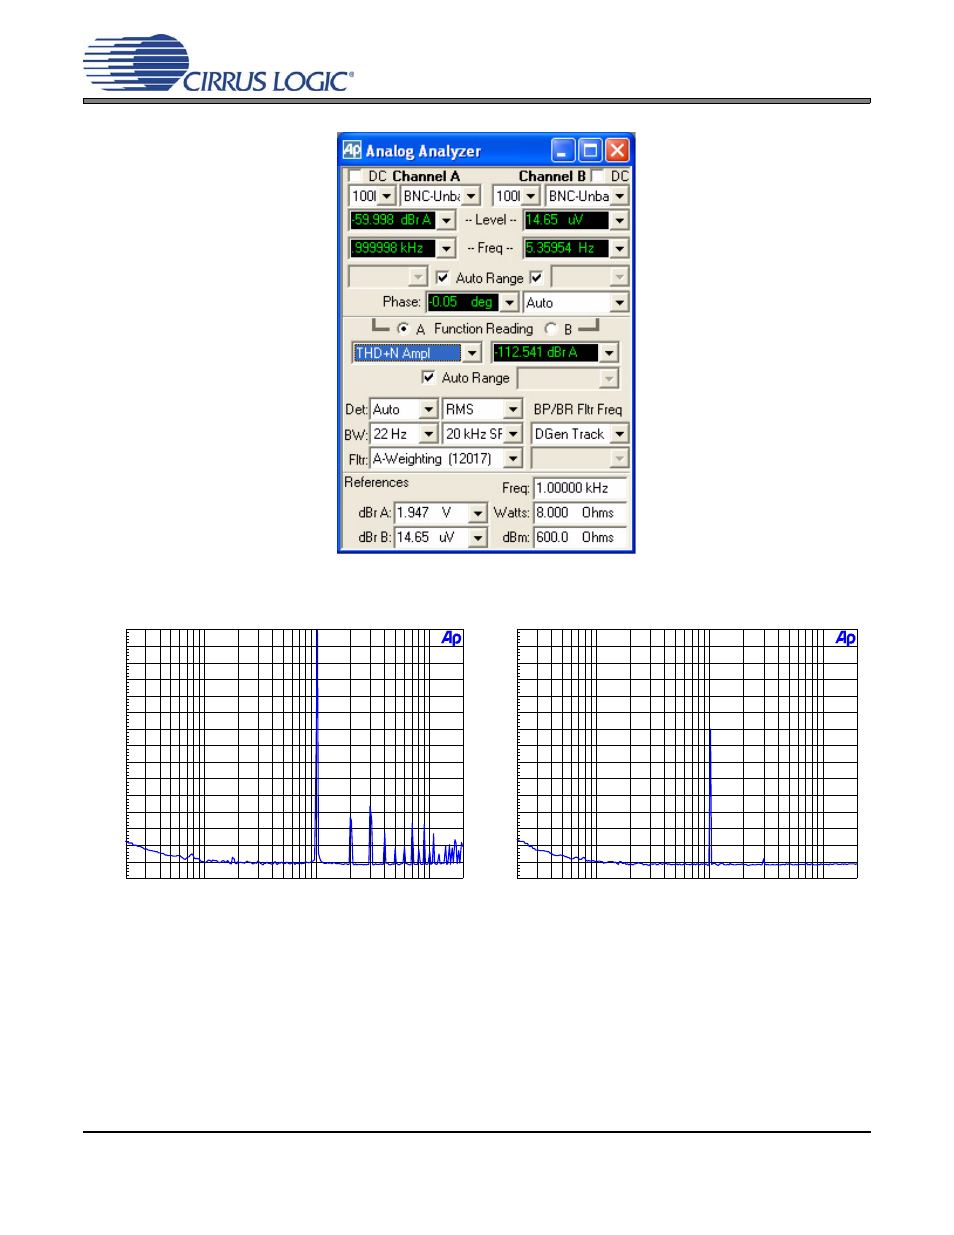Click the dBr B 14.65 uV field
954x1235 pixels.
432,538
